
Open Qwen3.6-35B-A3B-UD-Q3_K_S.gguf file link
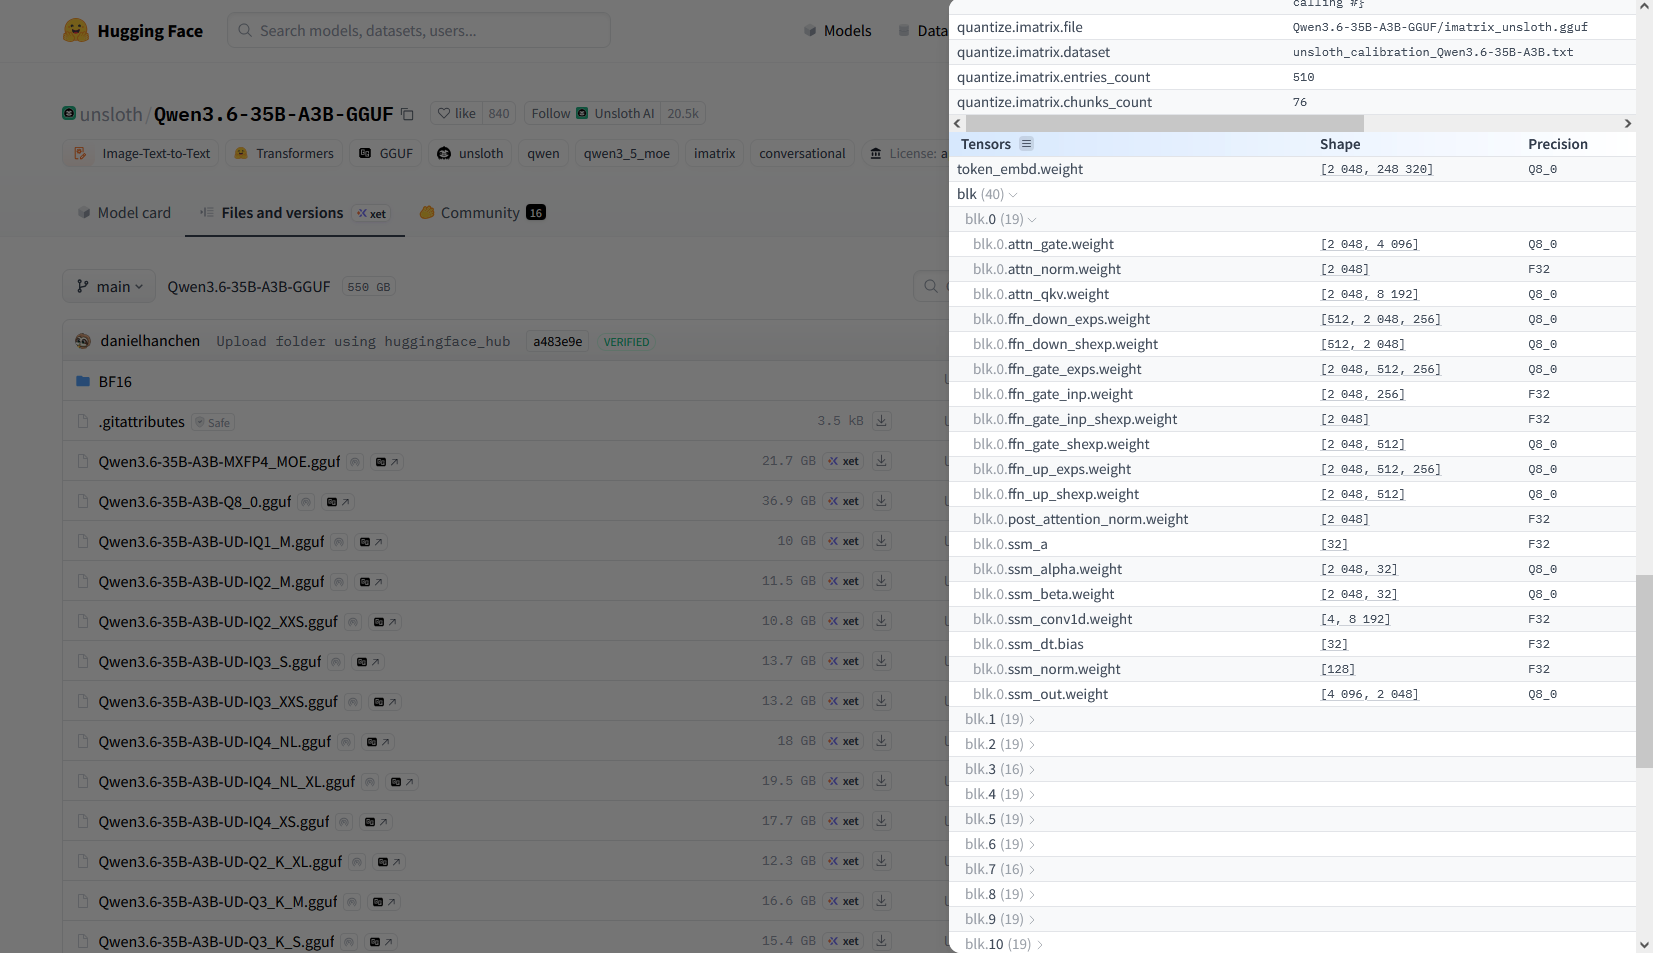(216, 942)
